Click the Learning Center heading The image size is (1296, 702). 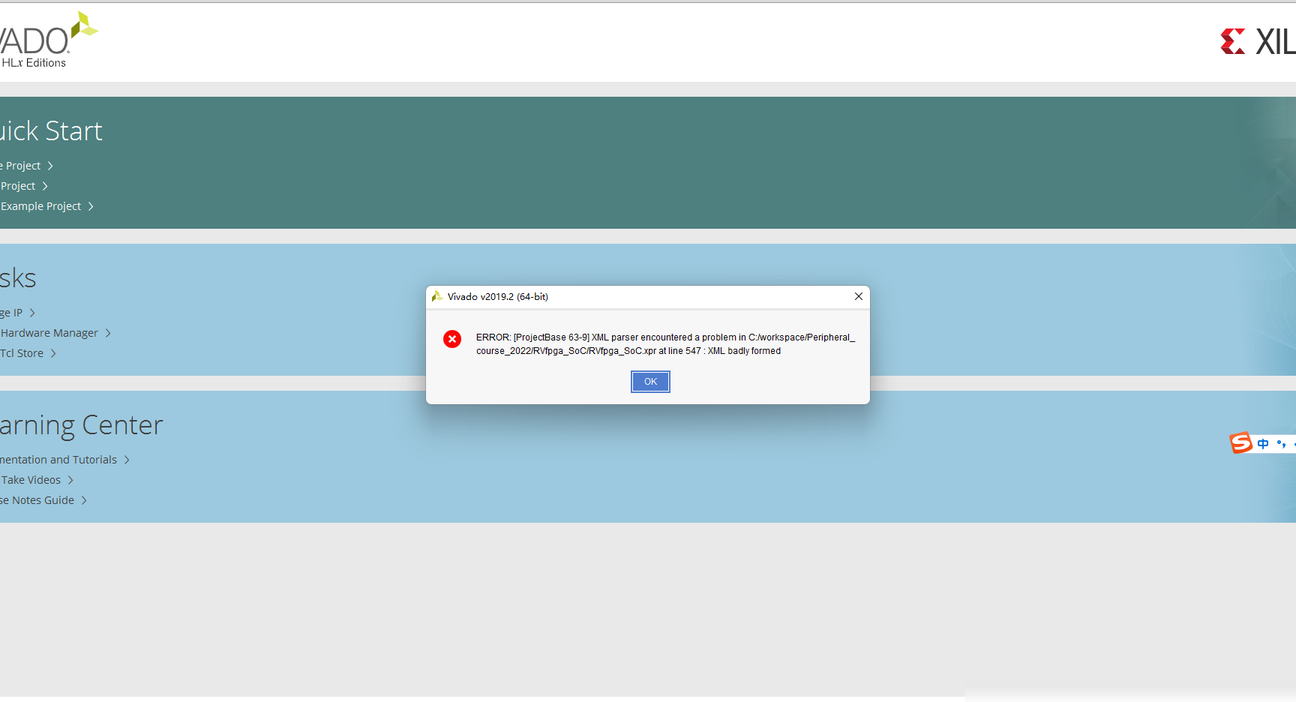pos(81,425)
